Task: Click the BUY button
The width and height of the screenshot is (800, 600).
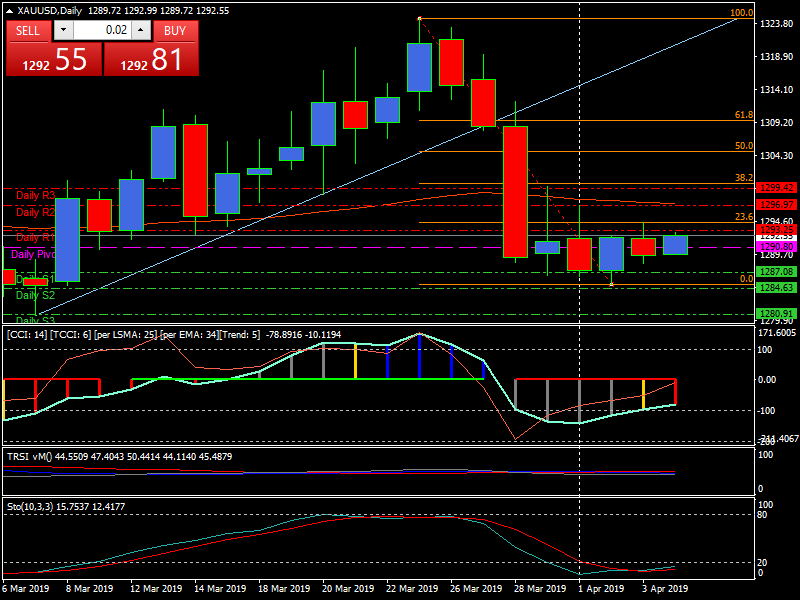Action: pos(175,30)
